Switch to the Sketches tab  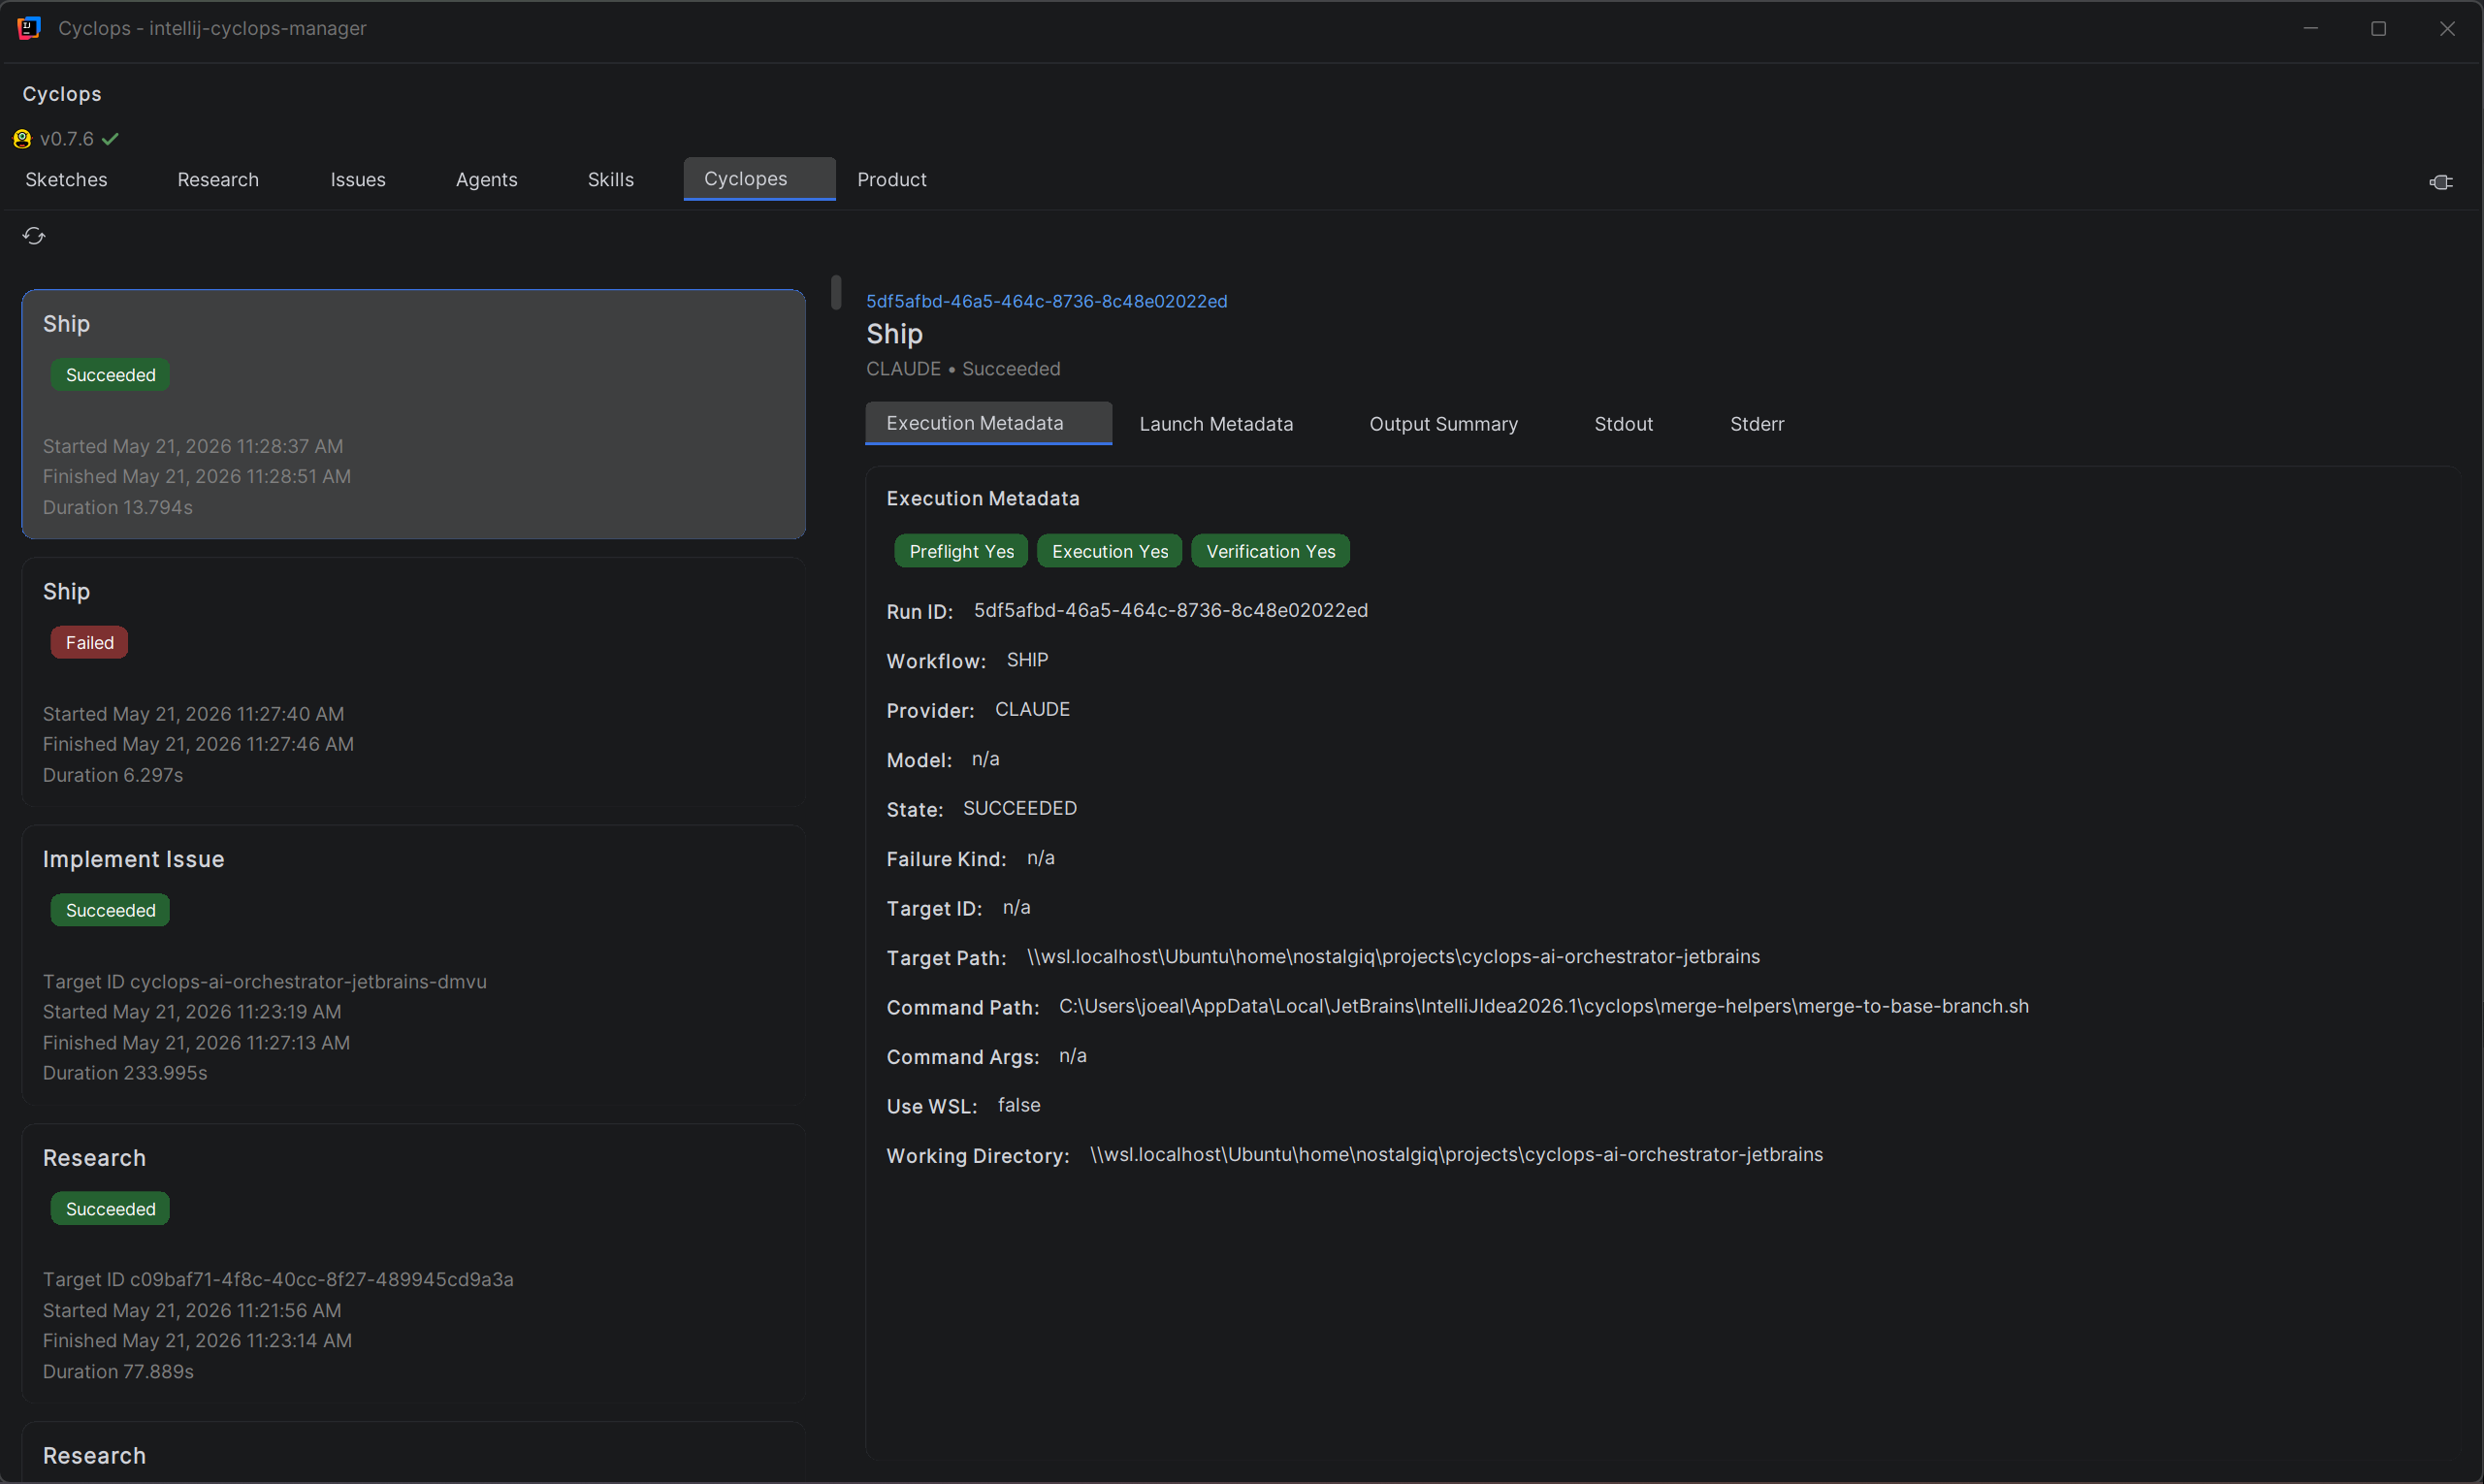tap(66, 179)
